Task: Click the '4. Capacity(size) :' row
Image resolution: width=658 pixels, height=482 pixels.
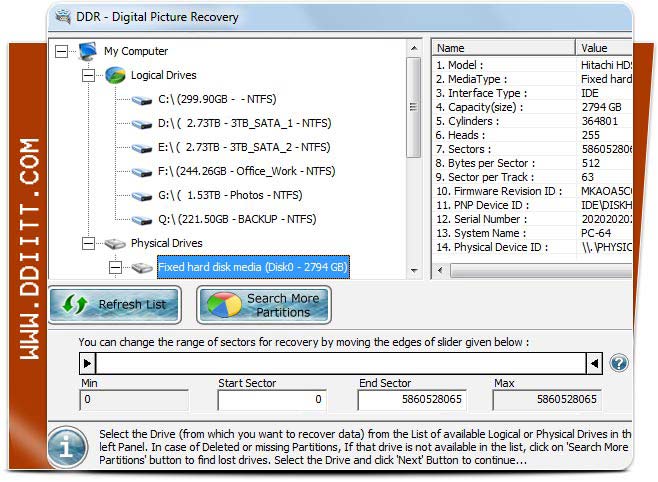Action: [533, 107]
